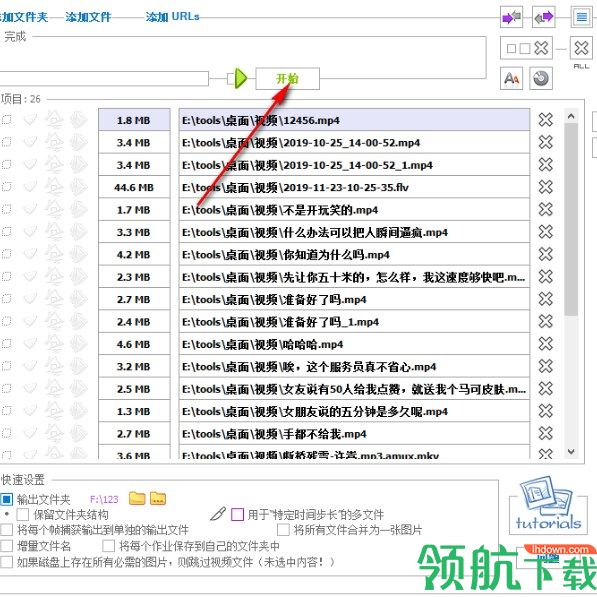597x597 pixels.
Task: Click the 添加文件 link
Action: tap(88, 17)
